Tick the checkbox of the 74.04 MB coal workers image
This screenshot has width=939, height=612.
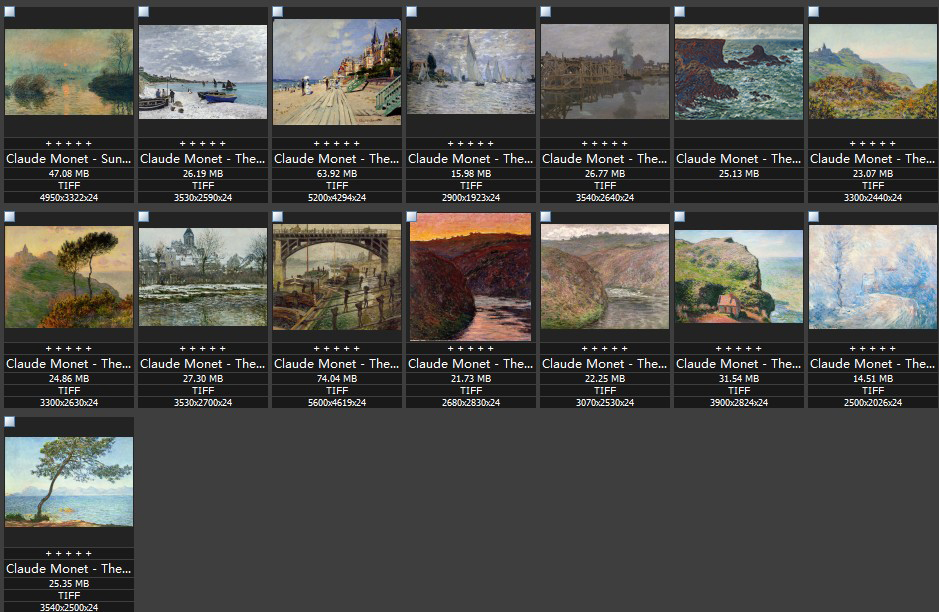[x=278, y=217]
